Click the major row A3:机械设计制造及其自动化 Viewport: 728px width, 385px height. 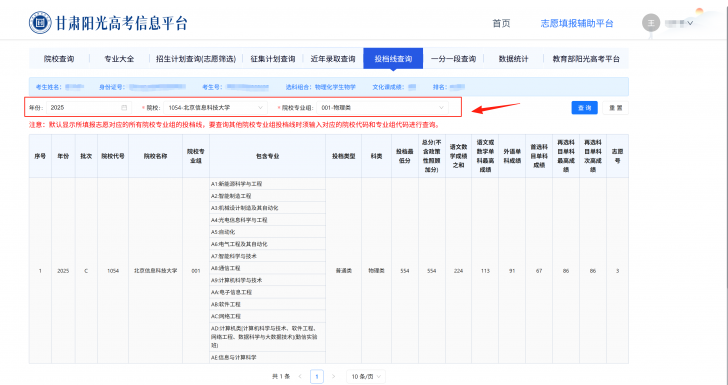[x=267, y=208]
